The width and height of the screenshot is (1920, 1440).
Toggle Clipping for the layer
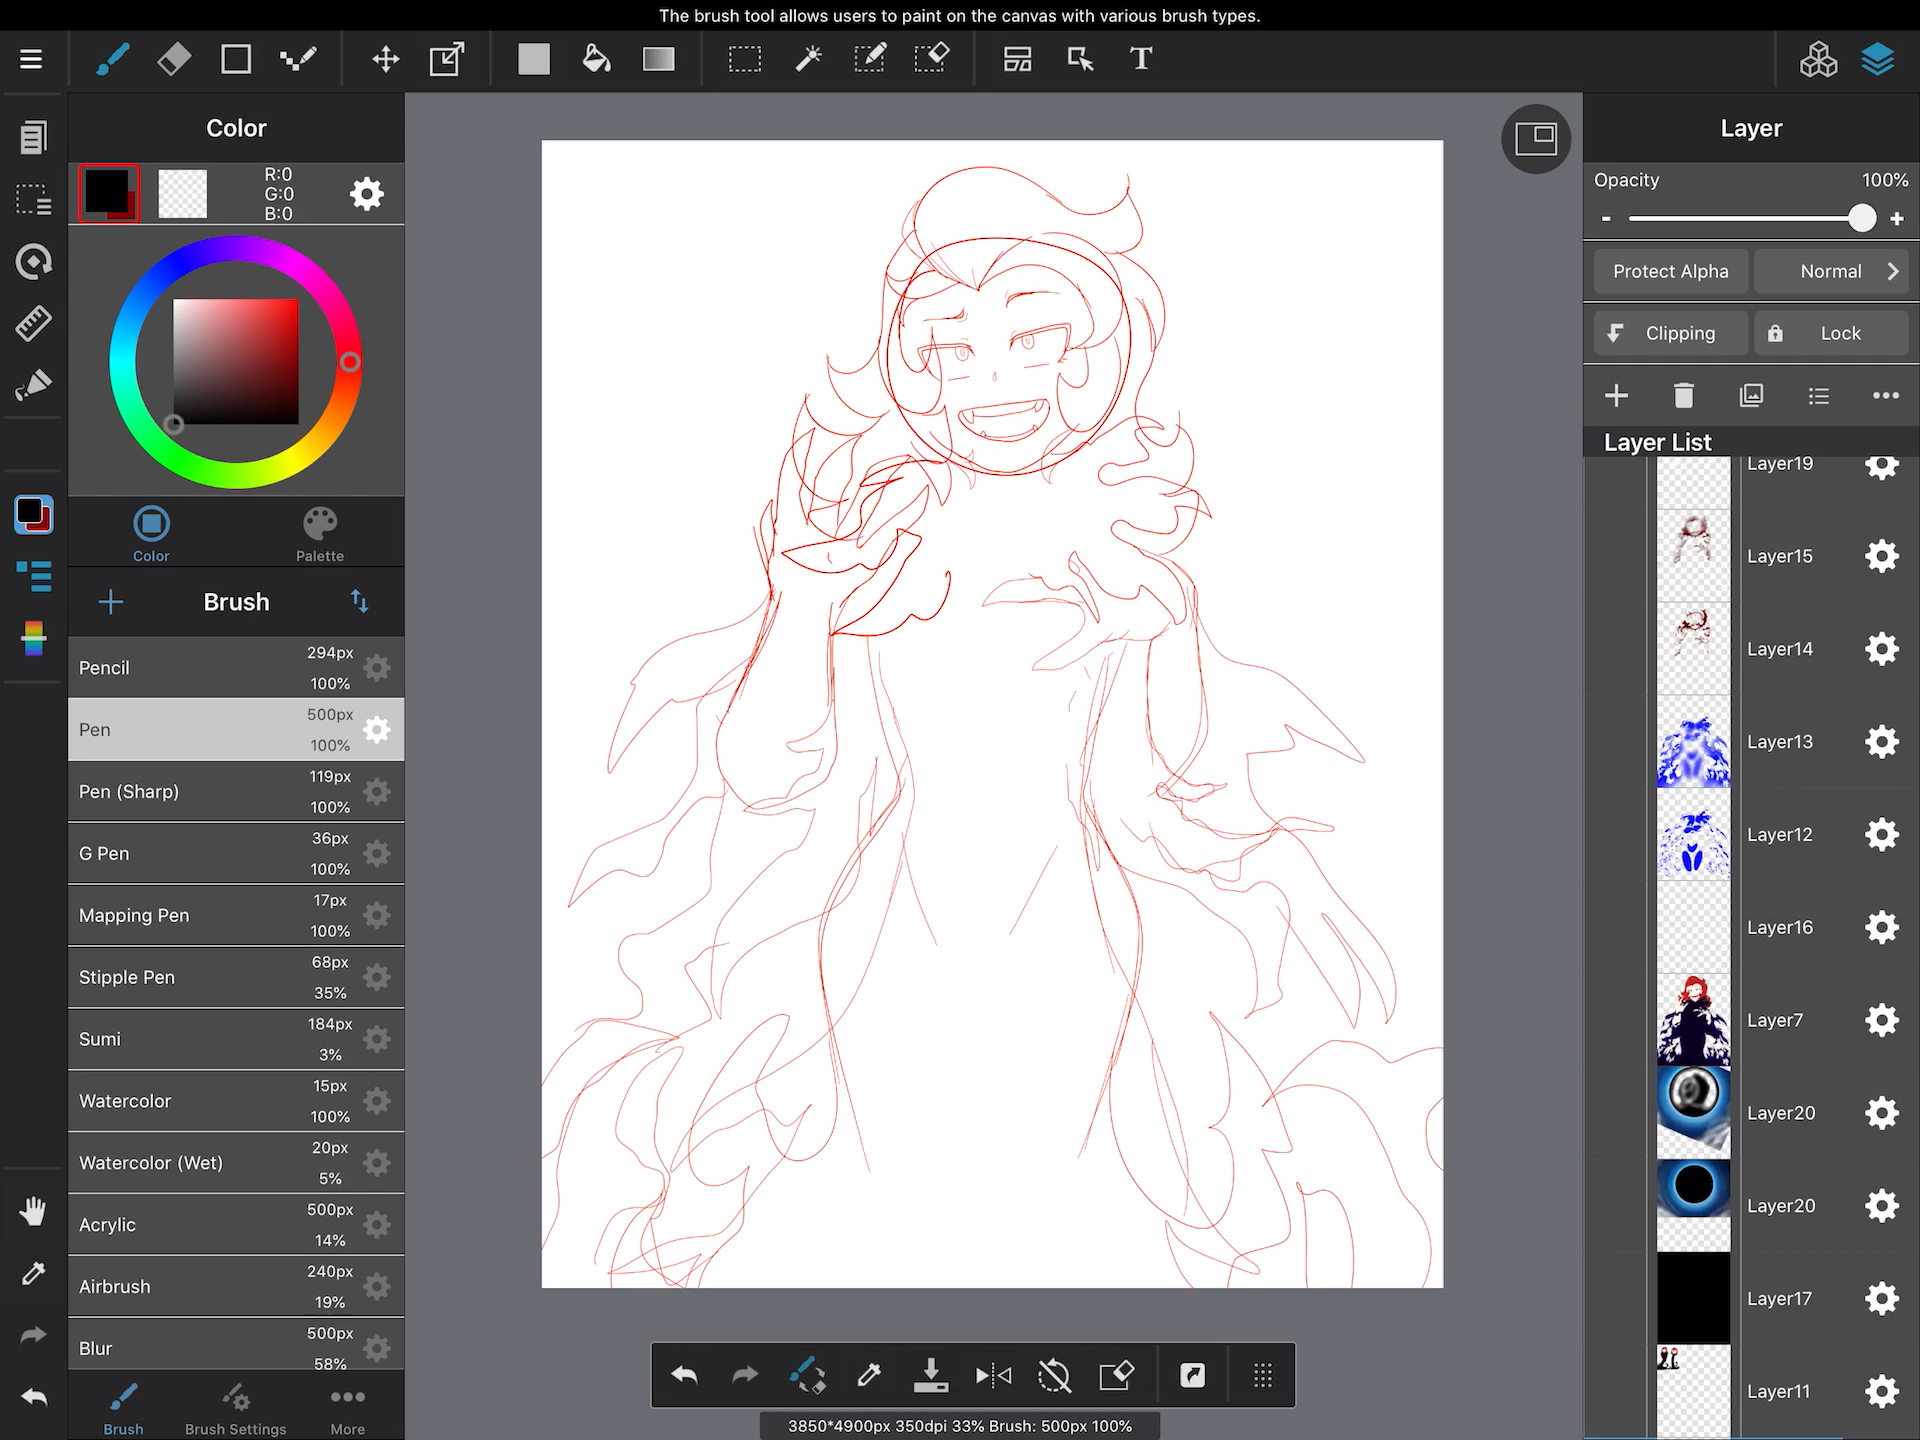tap(1670, 333)
